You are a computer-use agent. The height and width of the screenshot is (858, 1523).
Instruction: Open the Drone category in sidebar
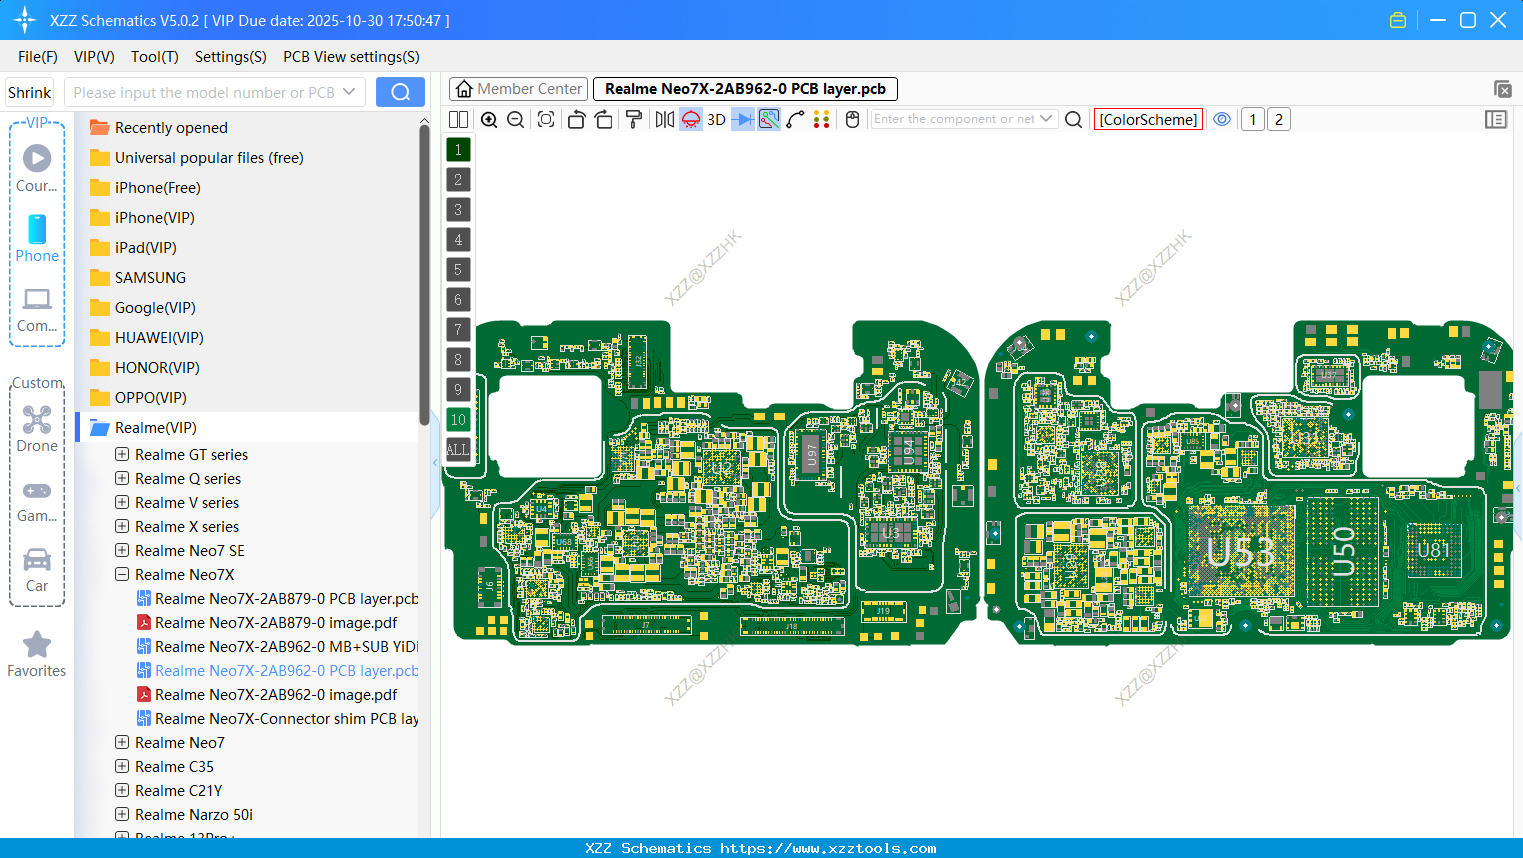pyautogui.click(x=37, y=429)
